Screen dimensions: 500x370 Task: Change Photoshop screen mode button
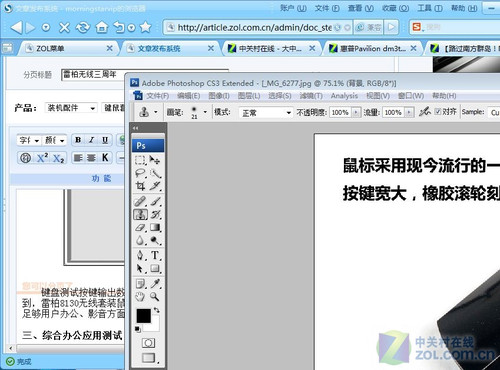(148, 358)
